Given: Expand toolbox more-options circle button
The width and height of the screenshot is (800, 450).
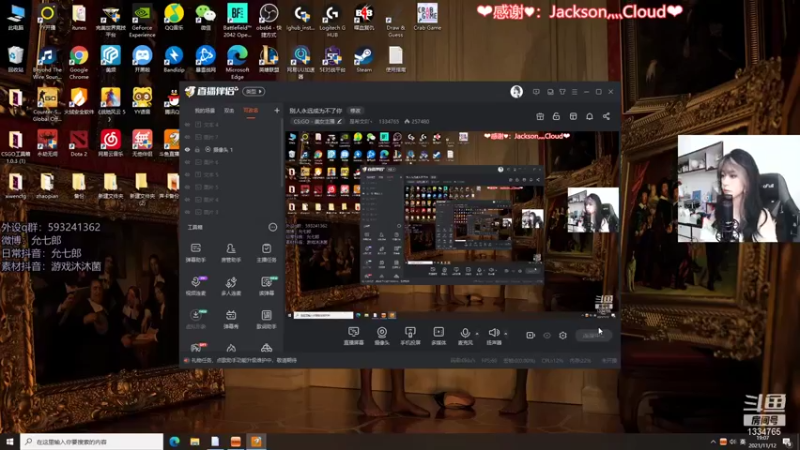Looking at the screenshot, I should pyautogui.click(x=273, y=227).
